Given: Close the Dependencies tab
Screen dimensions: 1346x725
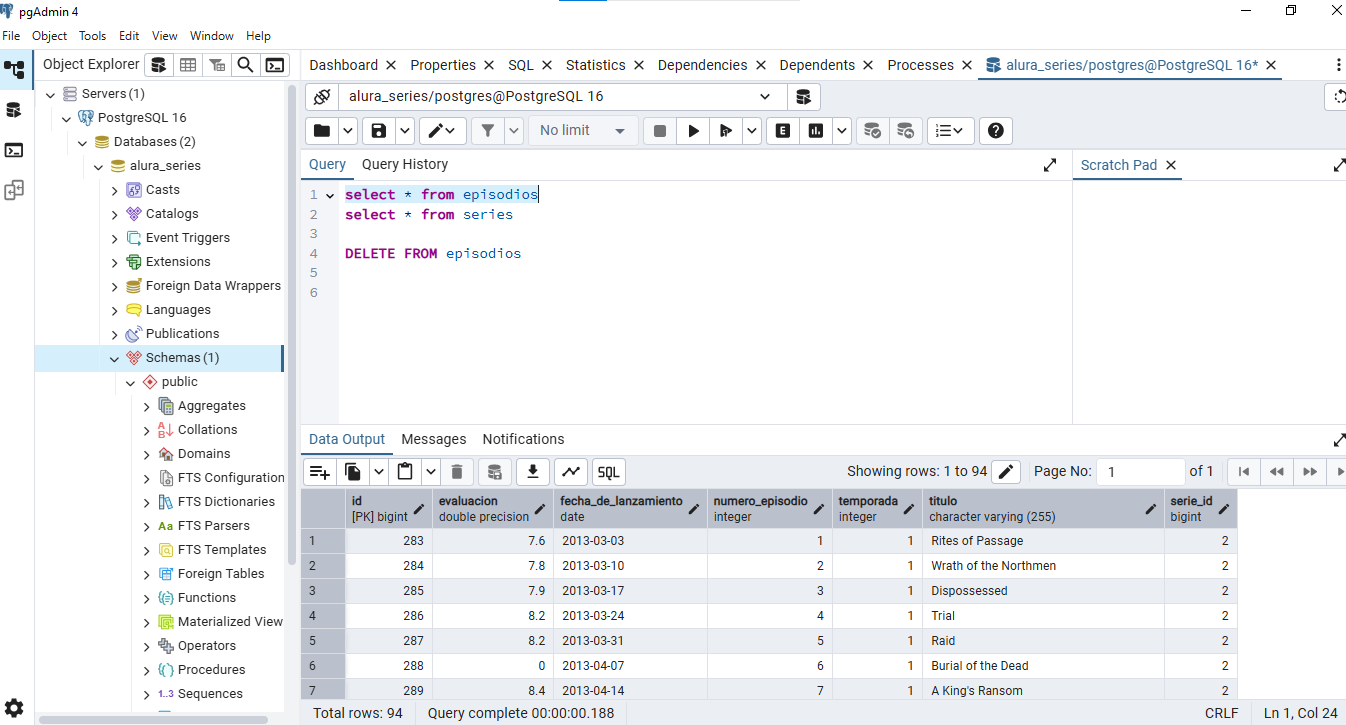Looking at the screenshot, I should (760, 65).
